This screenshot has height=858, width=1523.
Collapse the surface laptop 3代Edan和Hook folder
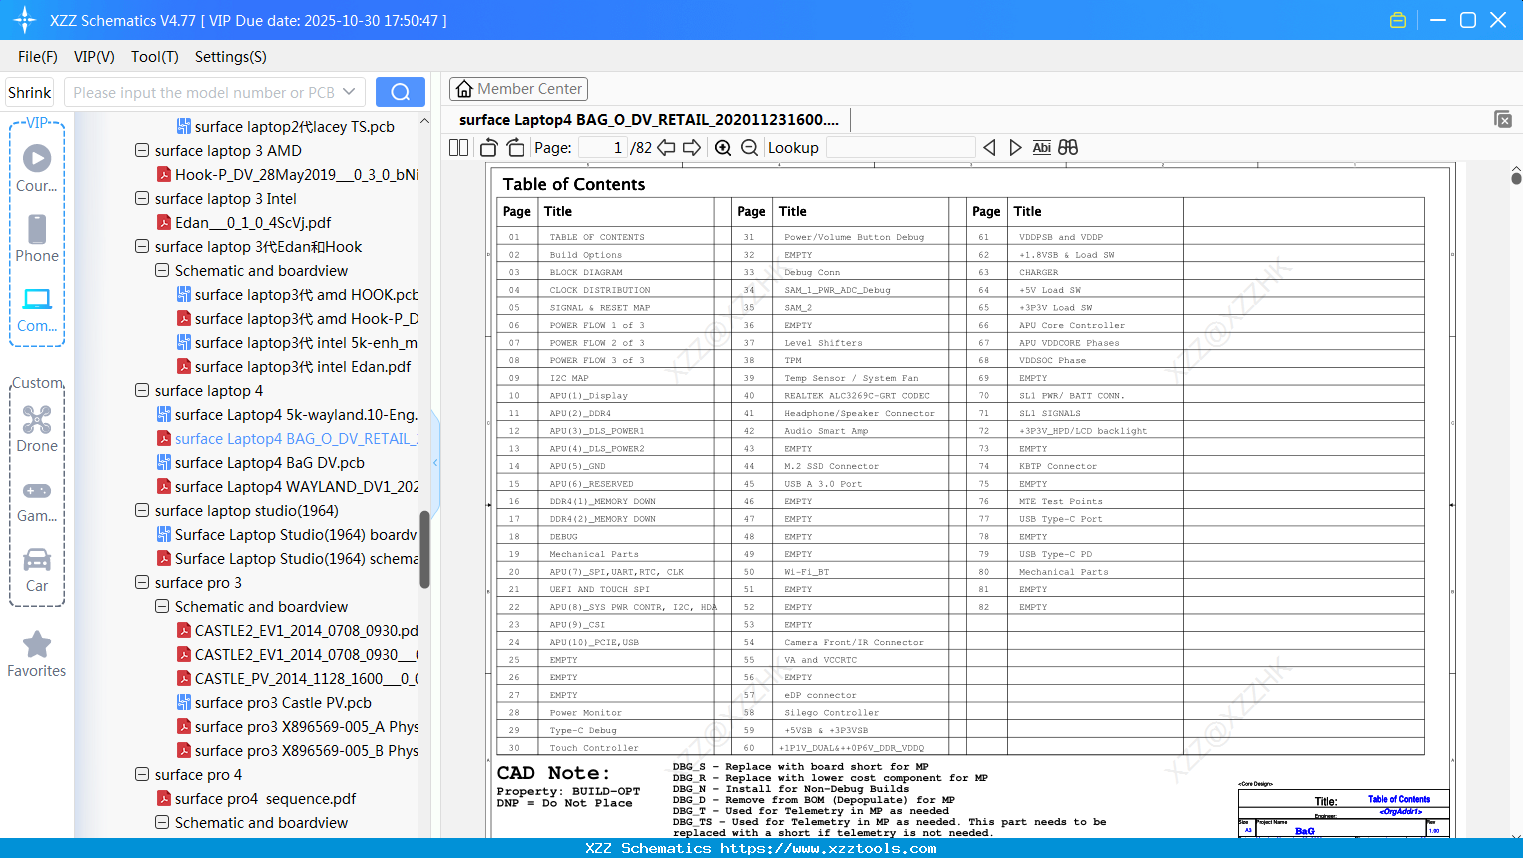[142, 247]
